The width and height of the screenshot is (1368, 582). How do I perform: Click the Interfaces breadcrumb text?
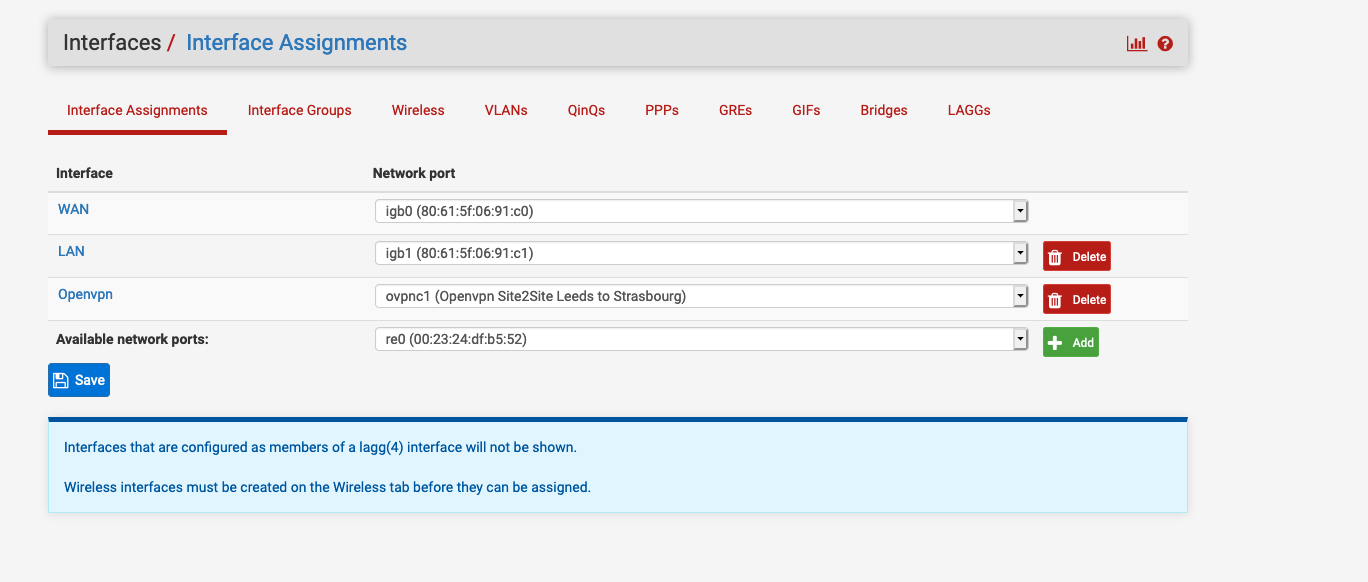(x=112, y=43)
